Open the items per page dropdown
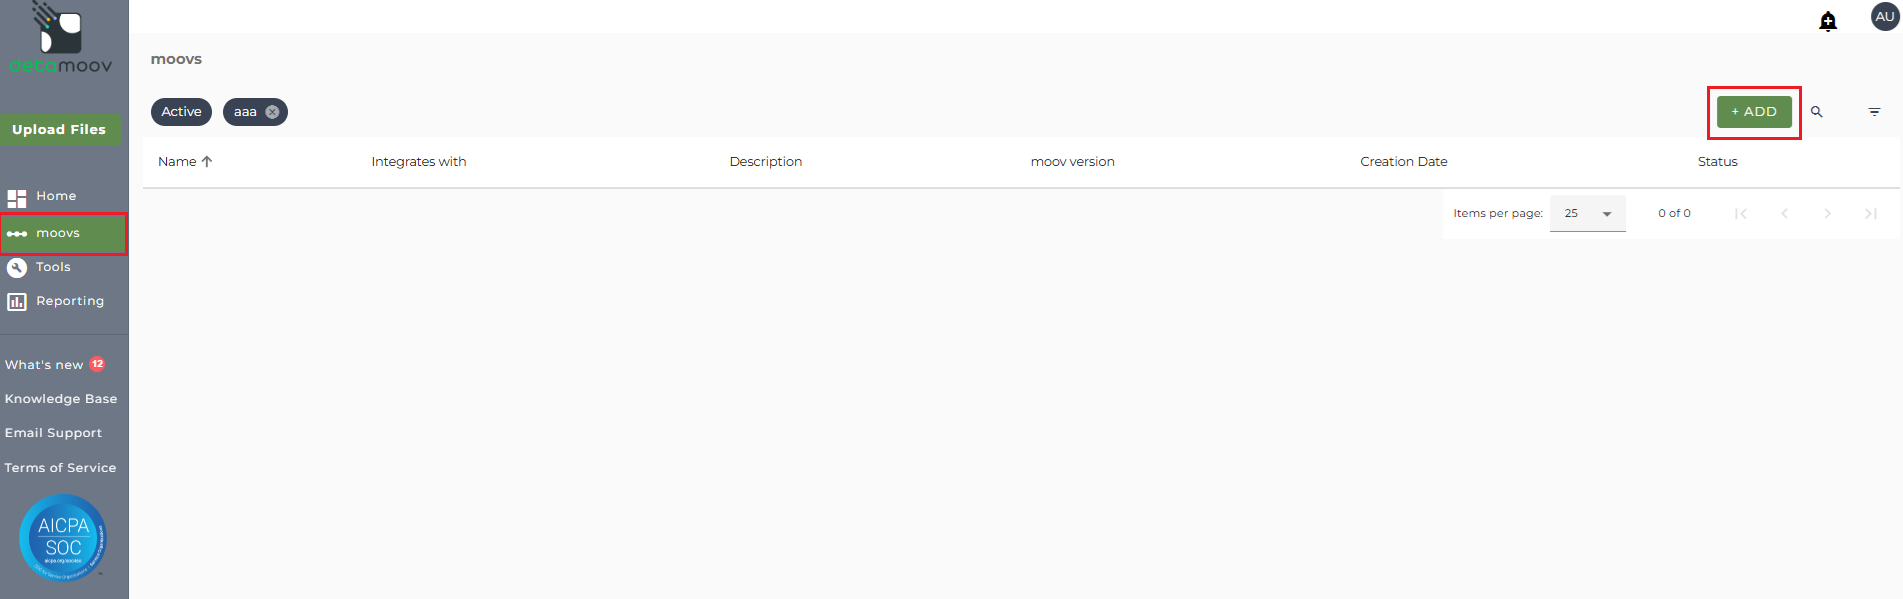 pyautogui.click(x=1588, y=213)
